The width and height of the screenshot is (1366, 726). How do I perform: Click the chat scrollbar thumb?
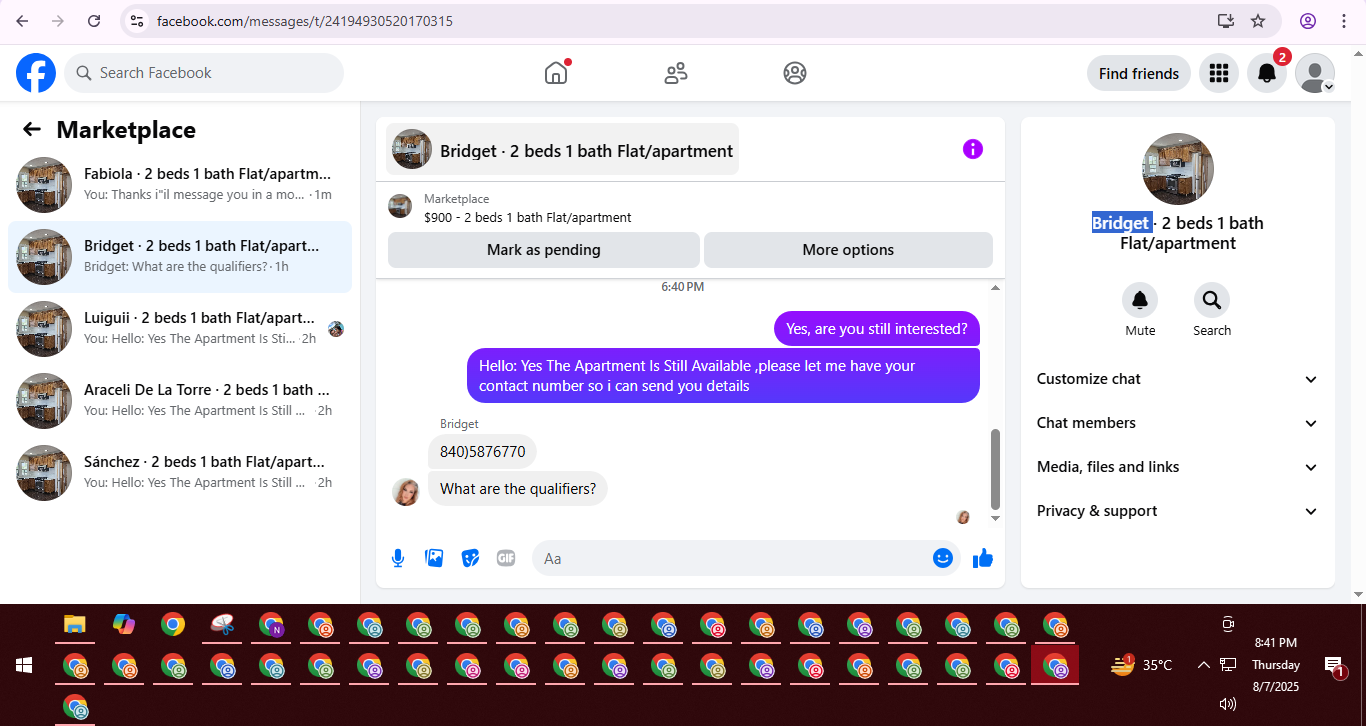pos(995,468)
